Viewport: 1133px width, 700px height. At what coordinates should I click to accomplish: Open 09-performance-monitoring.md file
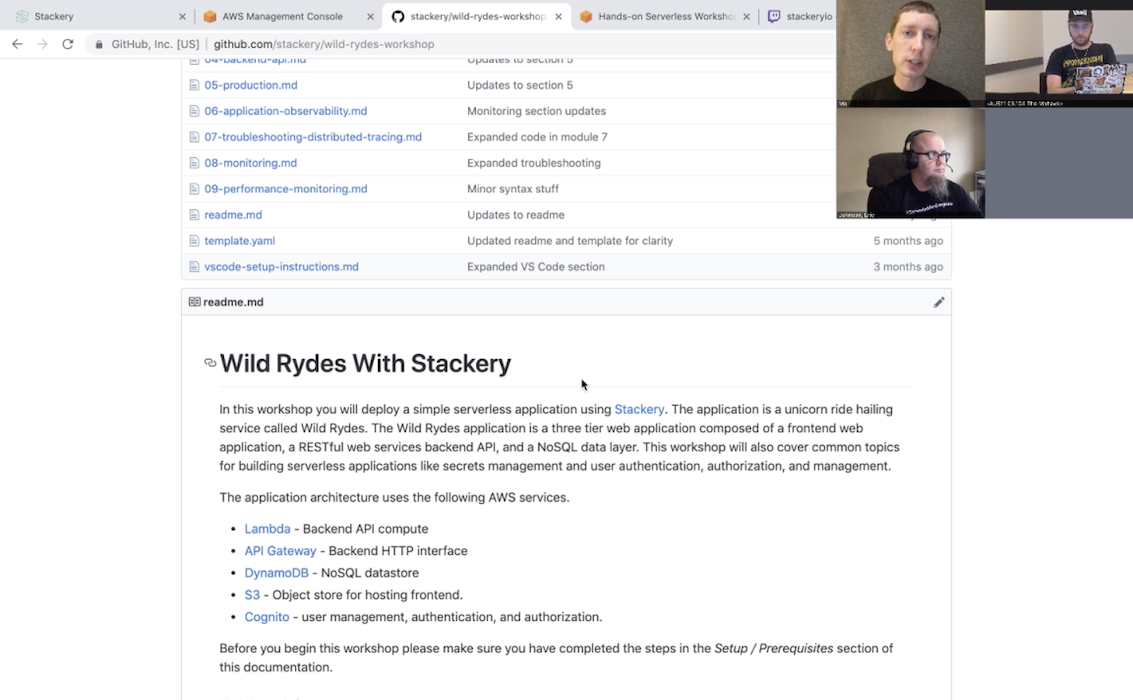point(285,189)
